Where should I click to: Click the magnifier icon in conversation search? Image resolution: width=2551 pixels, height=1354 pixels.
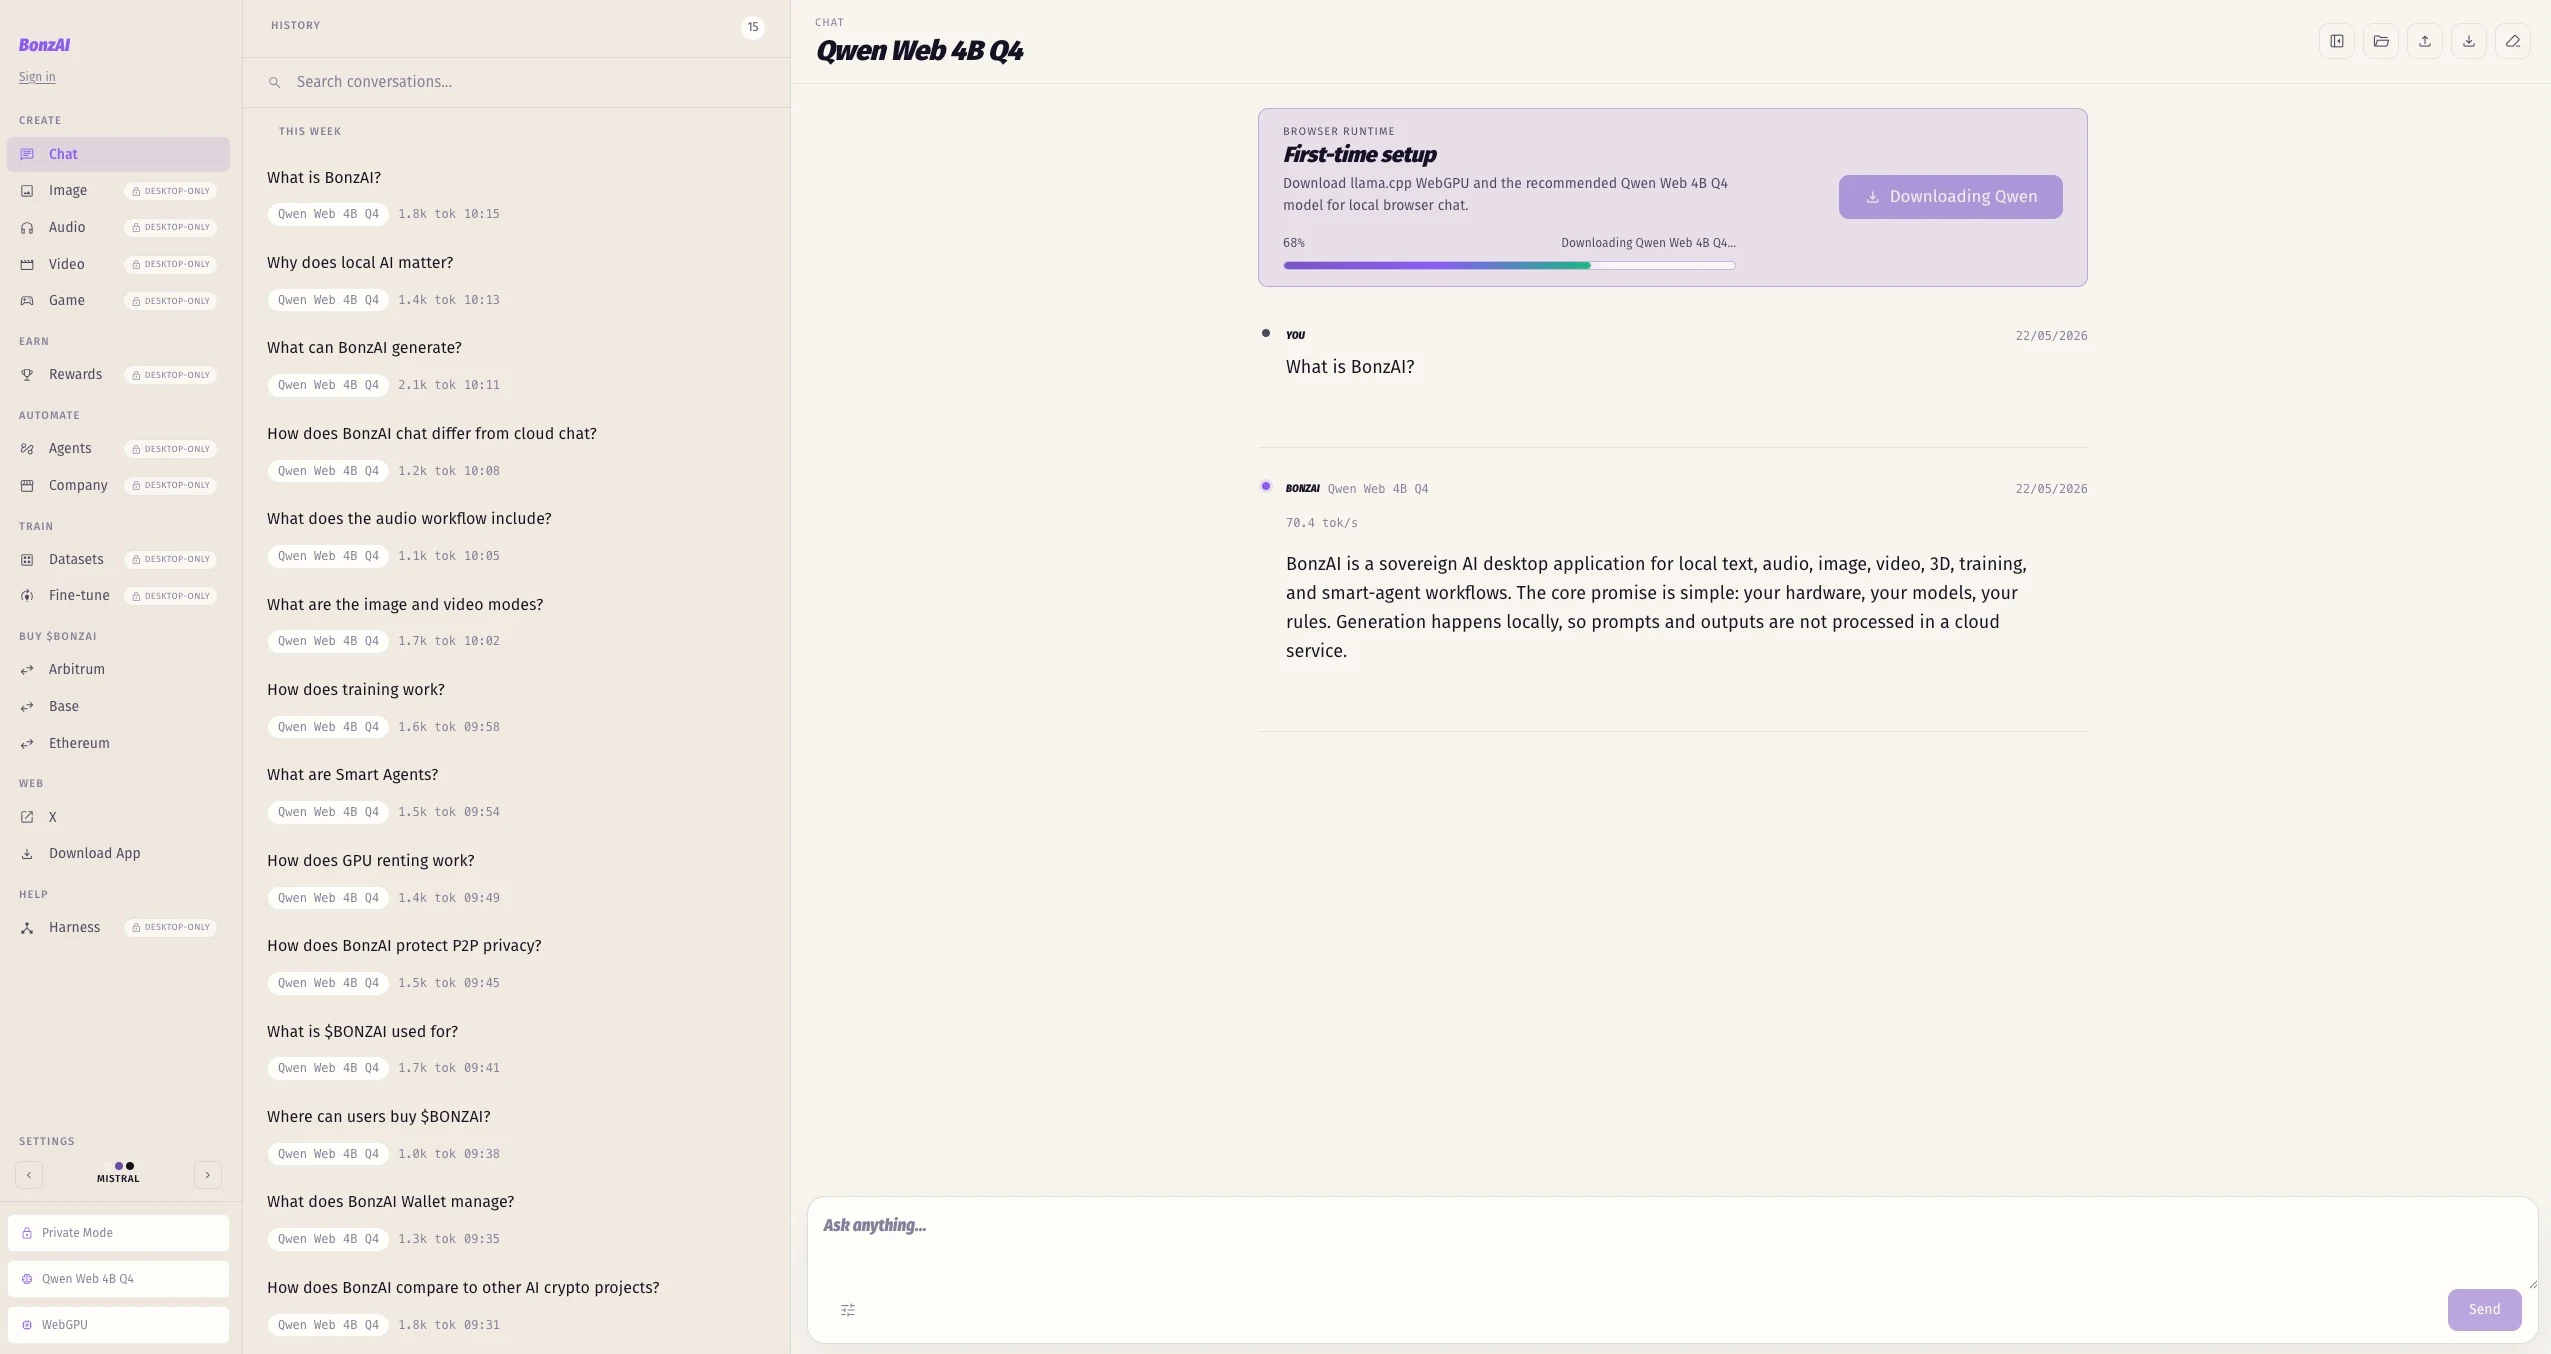[x=275, y=82]
